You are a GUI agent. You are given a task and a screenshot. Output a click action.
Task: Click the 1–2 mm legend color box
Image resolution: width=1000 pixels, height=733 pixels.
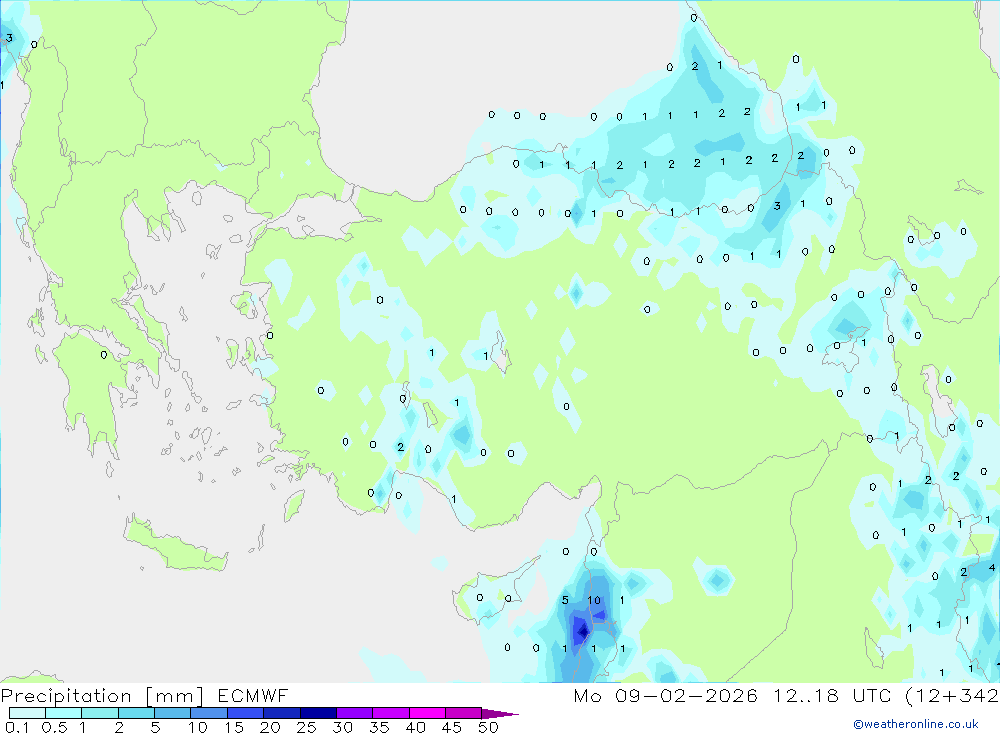(100, 713)
